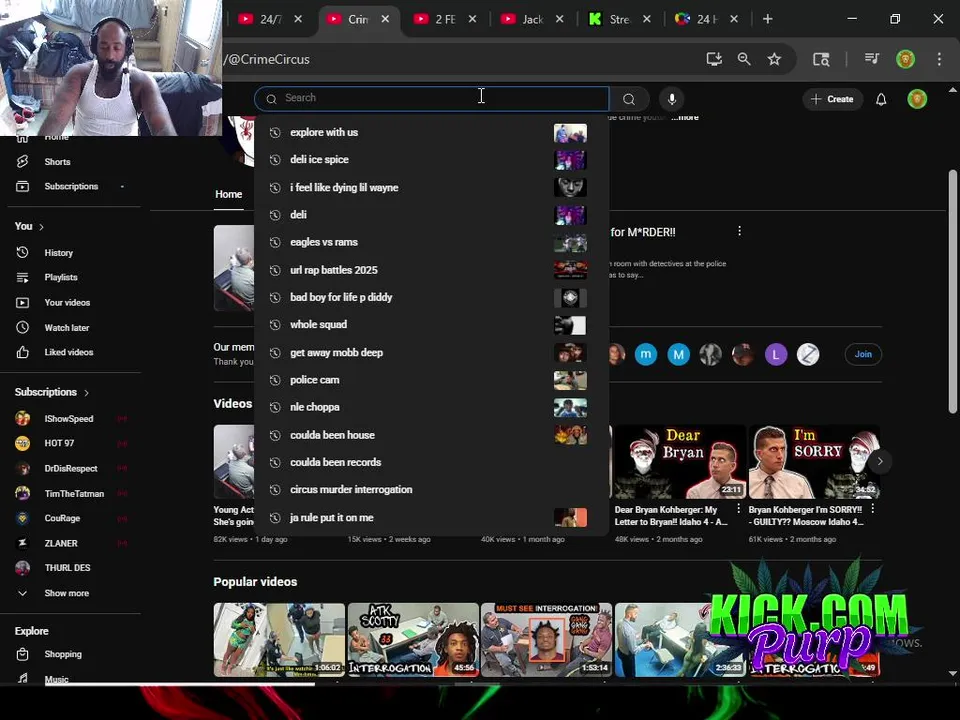Open IShowSpeed subscription channel
This screenshot has width=960, height=720.
click(70, 419)
